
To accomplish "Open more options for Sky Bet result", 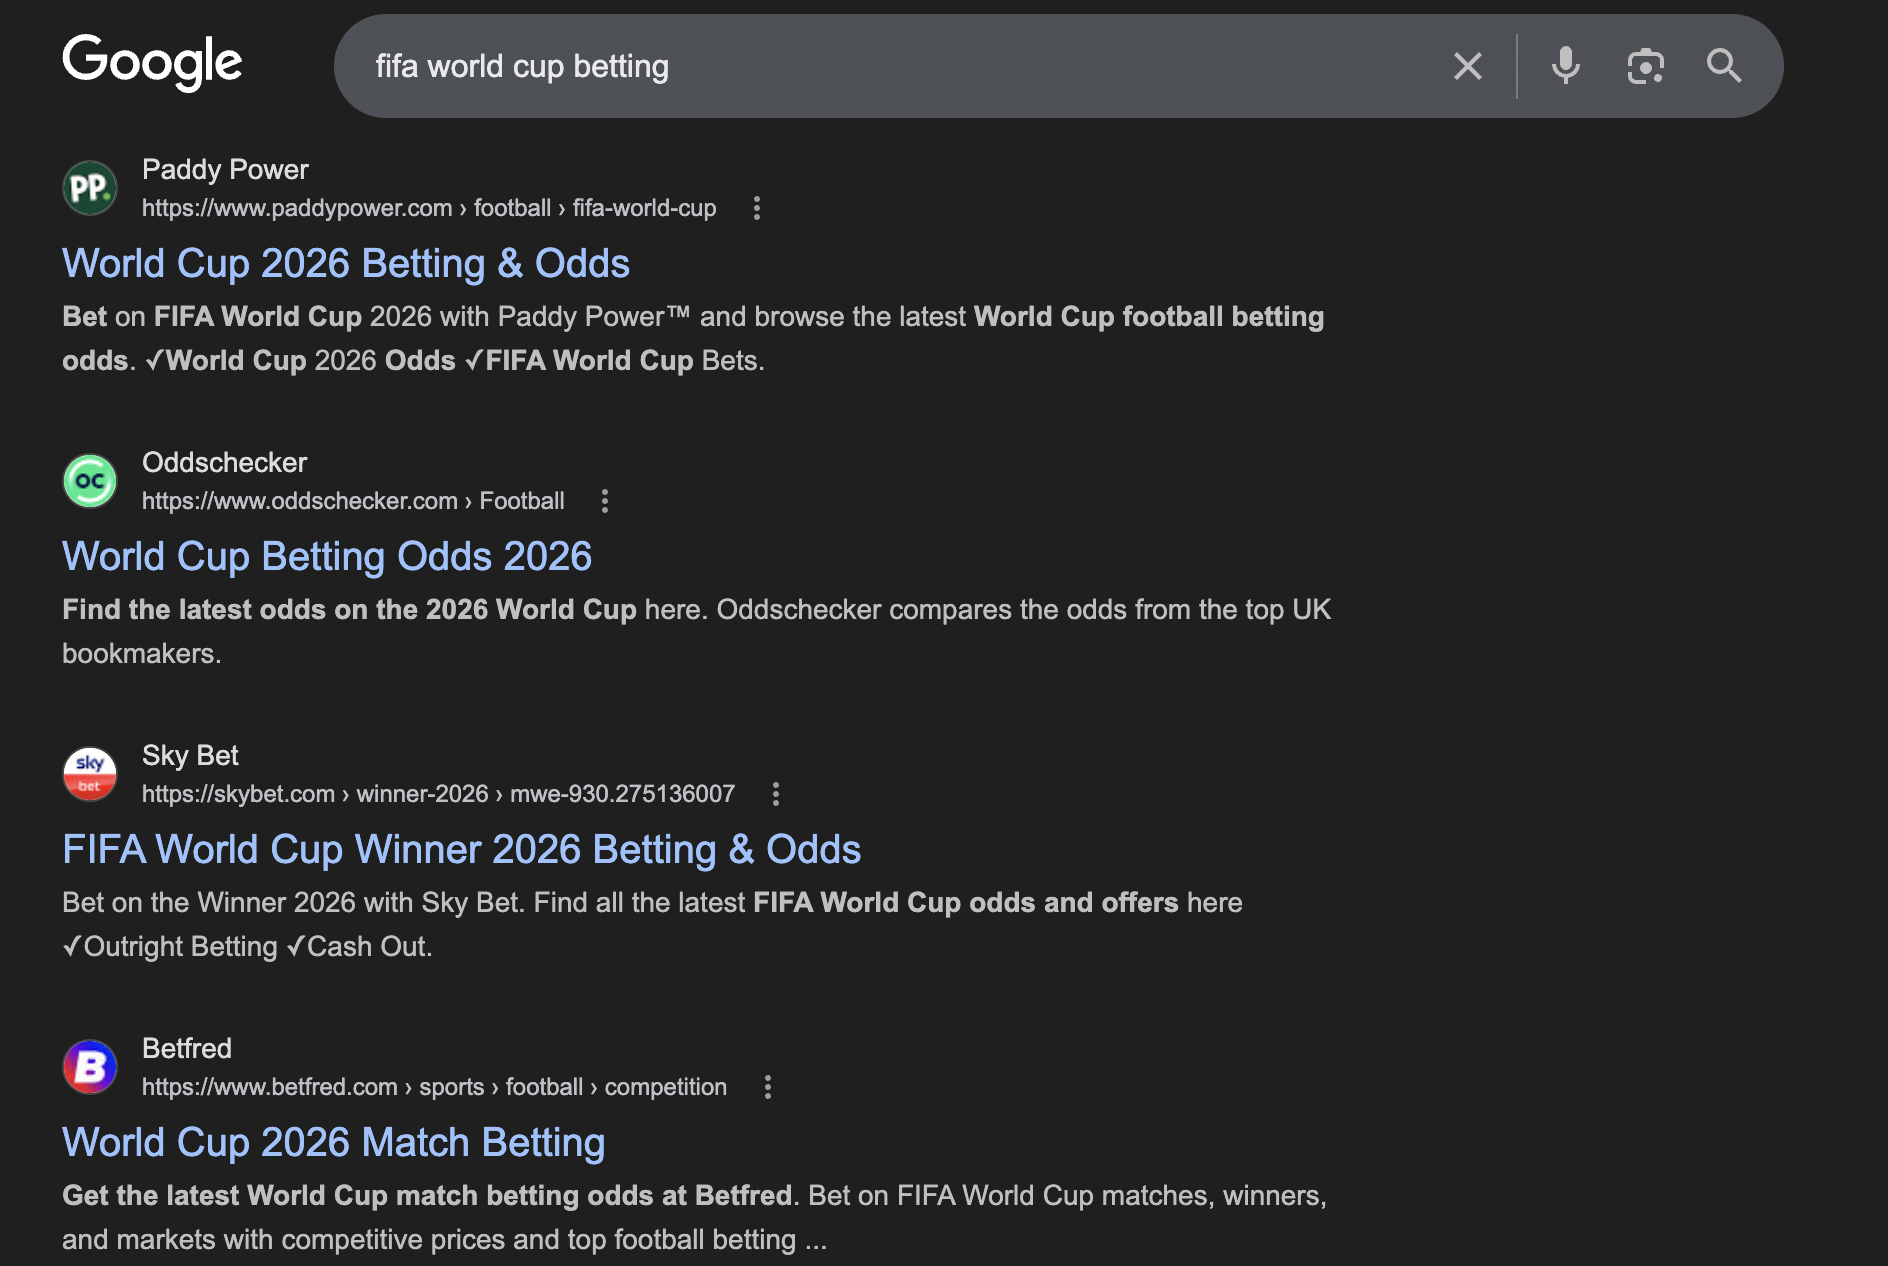I will [776, 794].
